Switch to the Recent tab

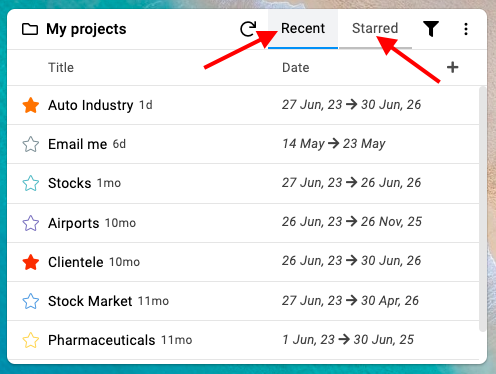303,29
